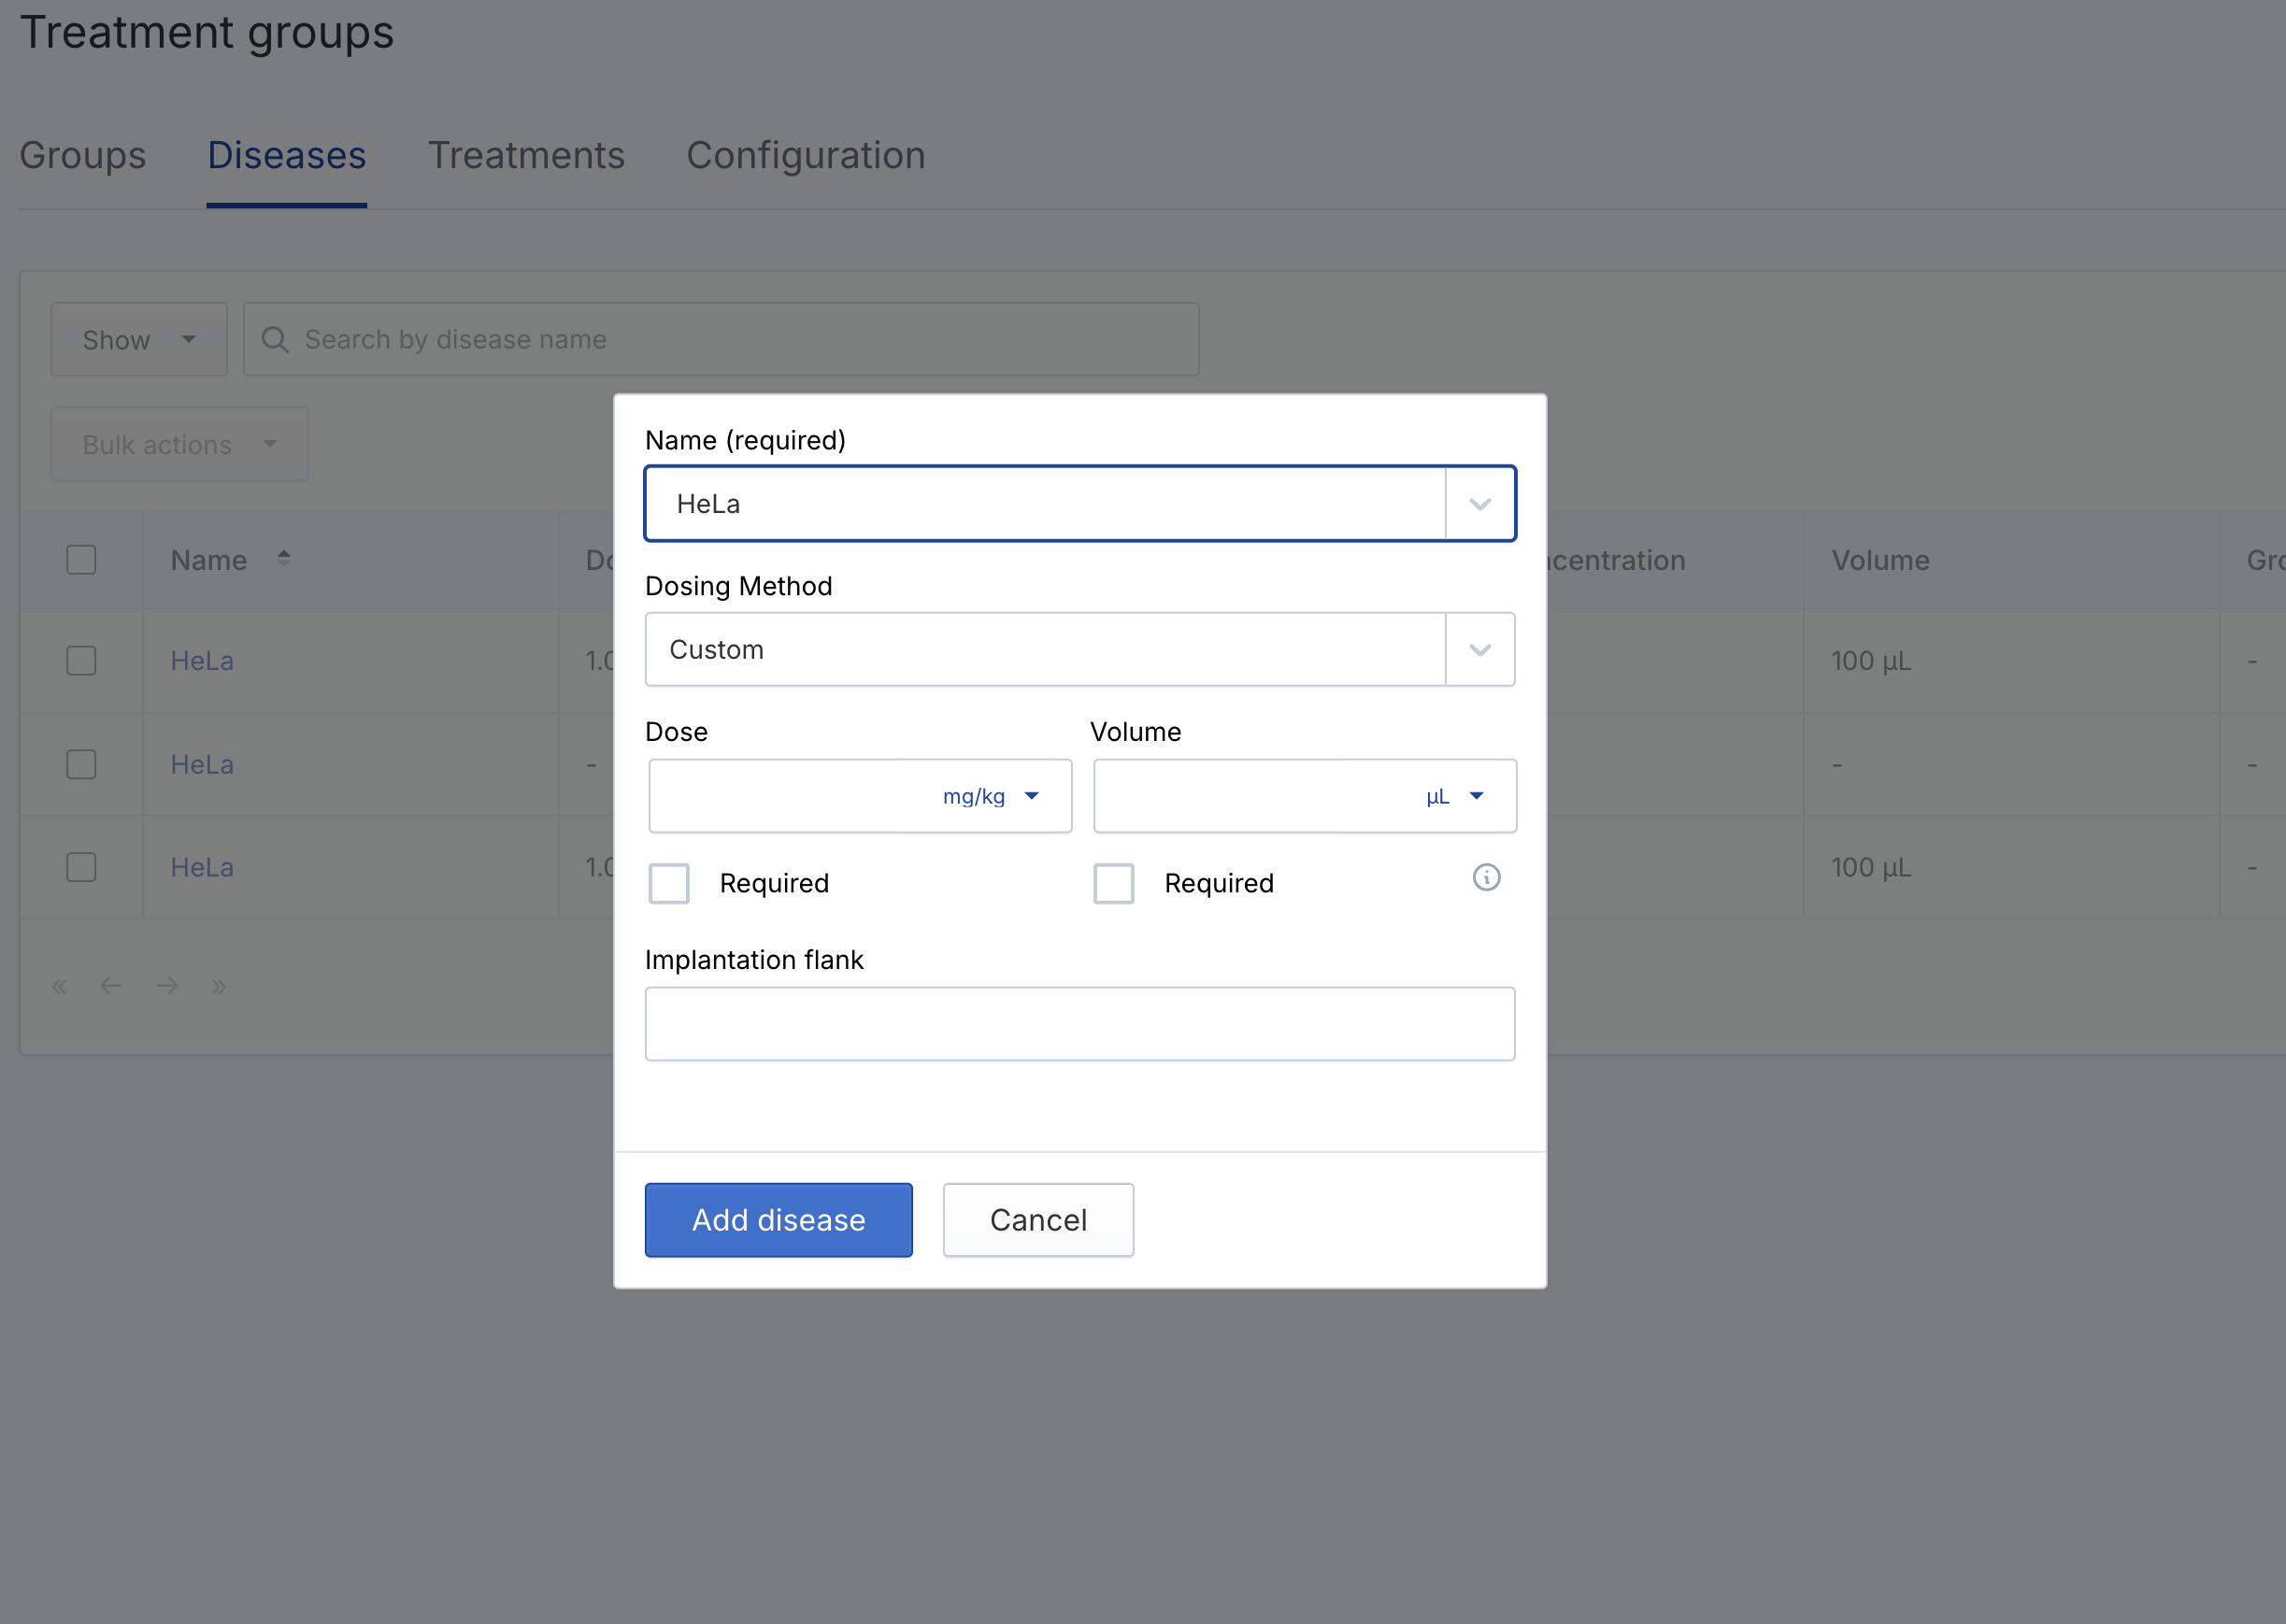This screenshot has width=2286, height=1624.
Task: Select second HeLa row checkbox
Action: (81, 765)
